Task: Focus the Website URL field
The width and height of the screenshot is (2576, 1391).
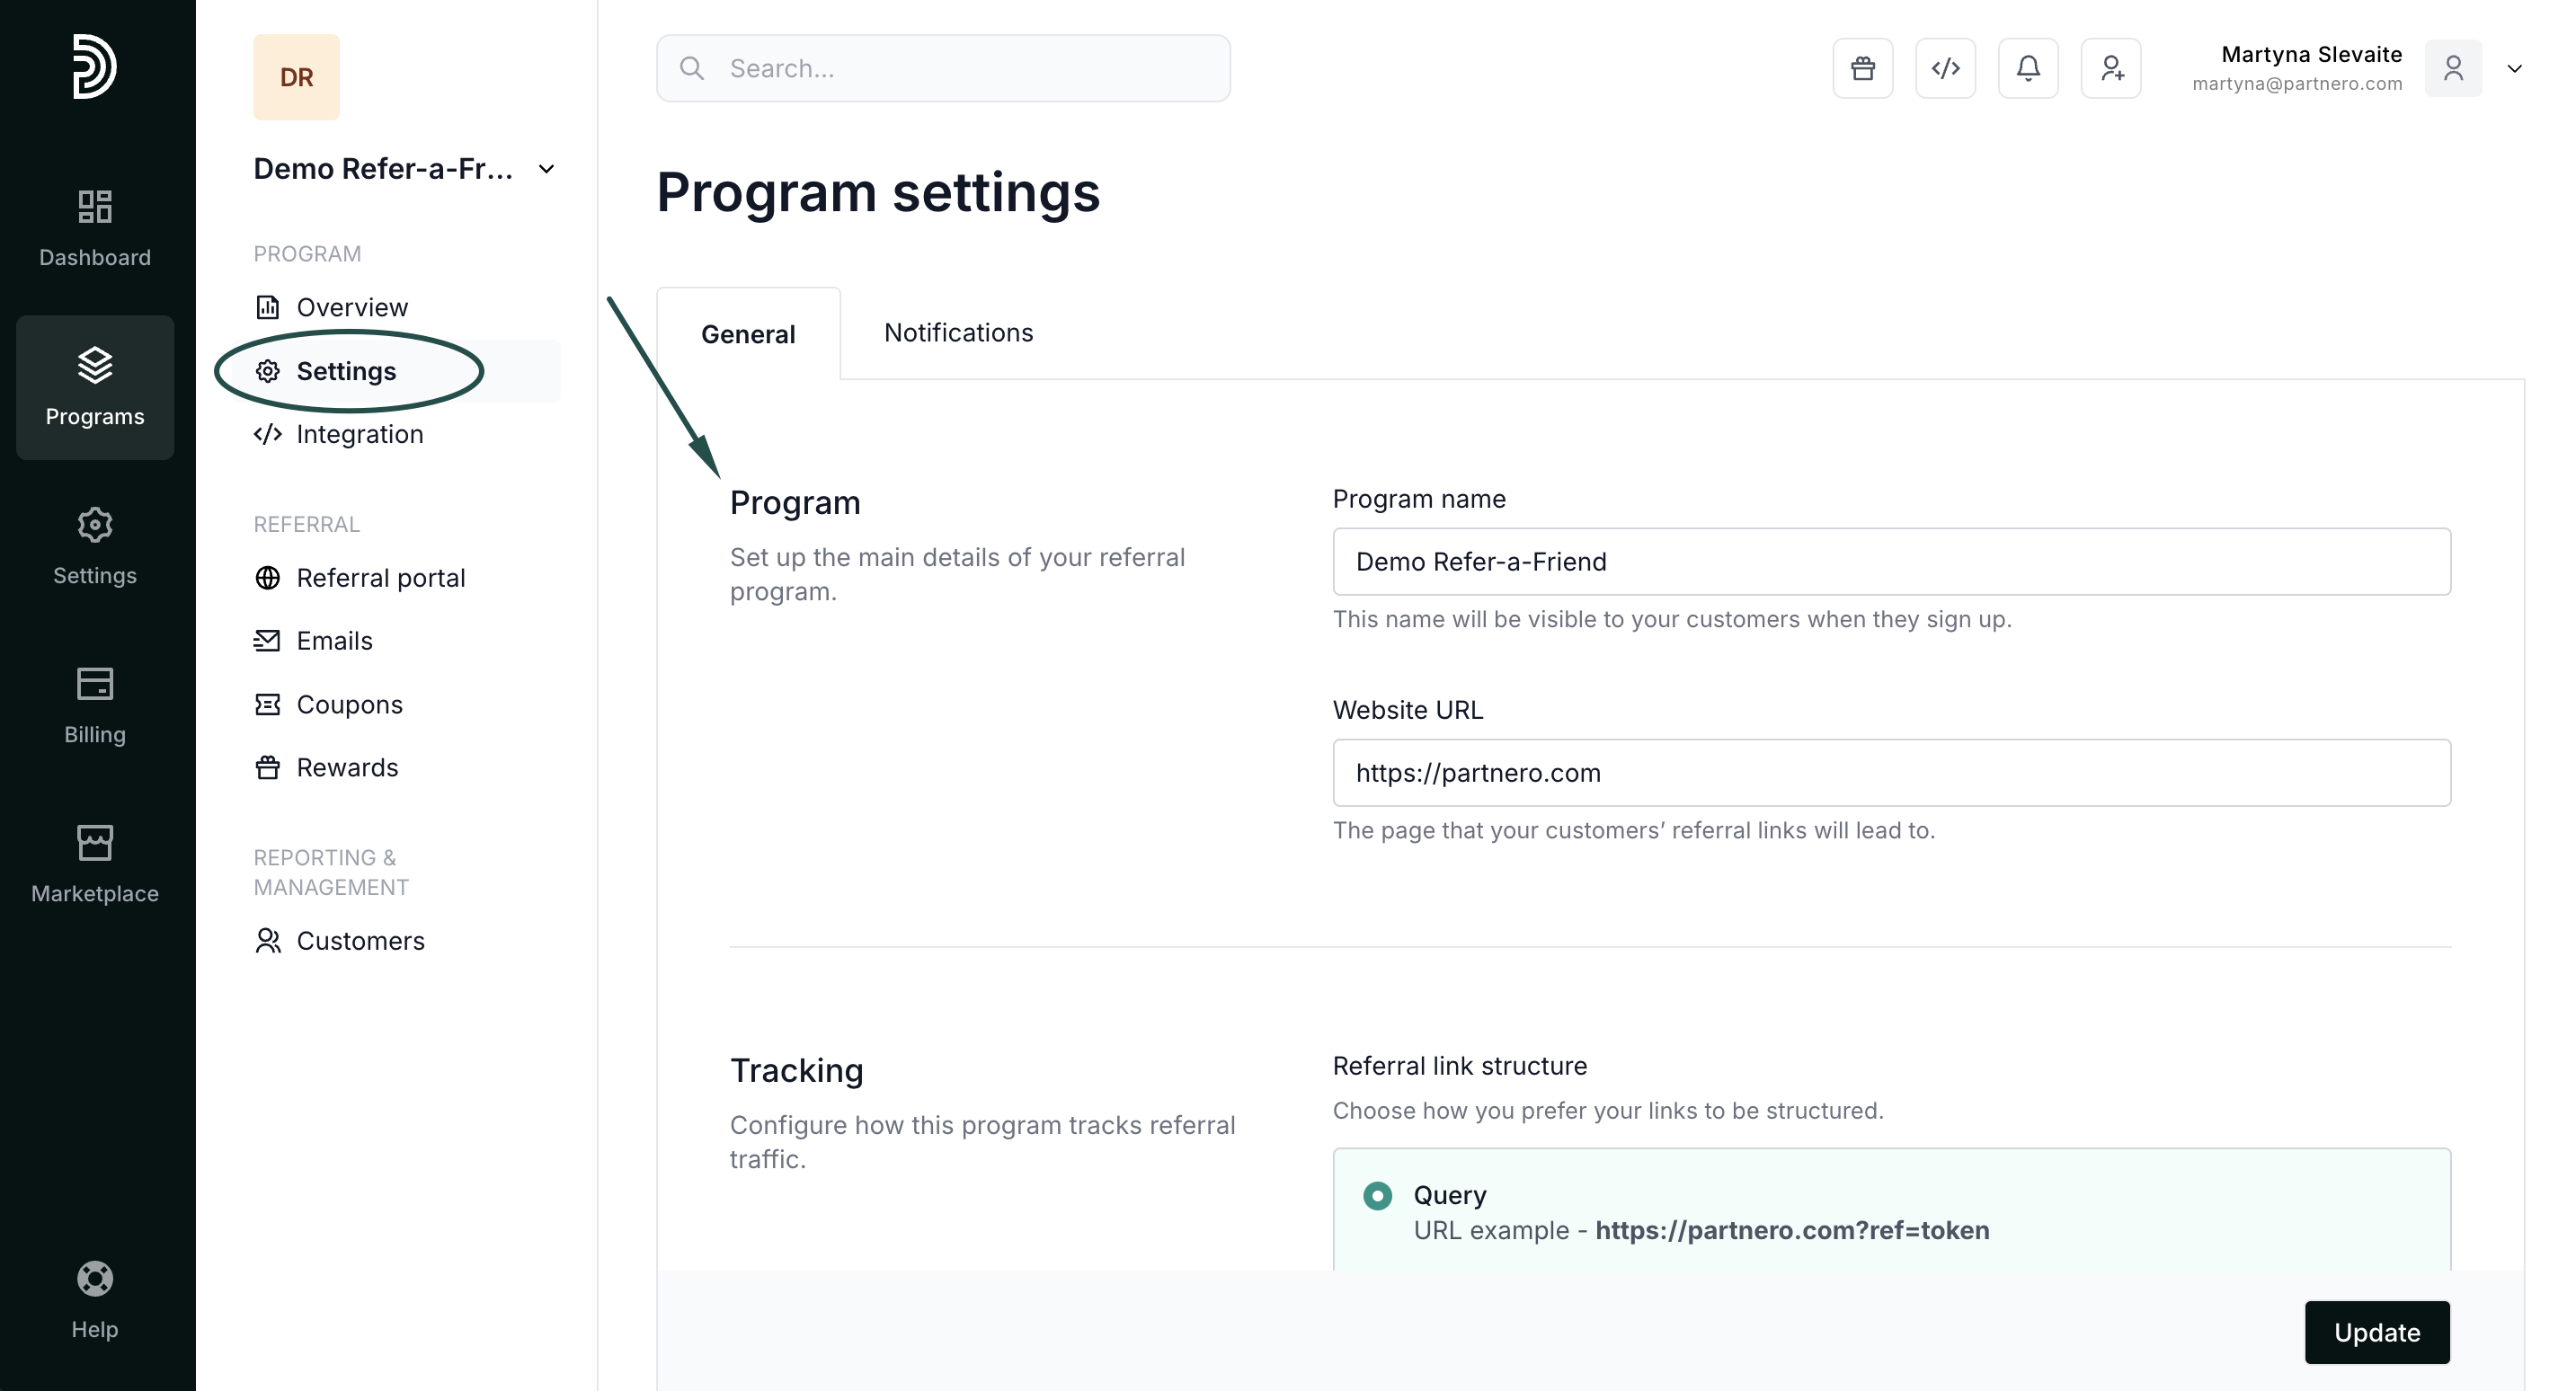Action: pyautogui.click(x=1890, y=772)
